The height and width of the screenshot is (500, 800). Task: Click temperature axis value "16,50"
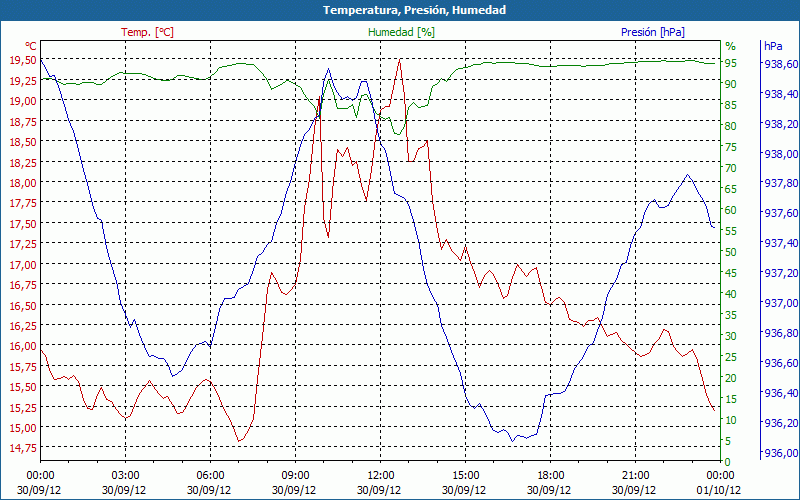[23, 305]
